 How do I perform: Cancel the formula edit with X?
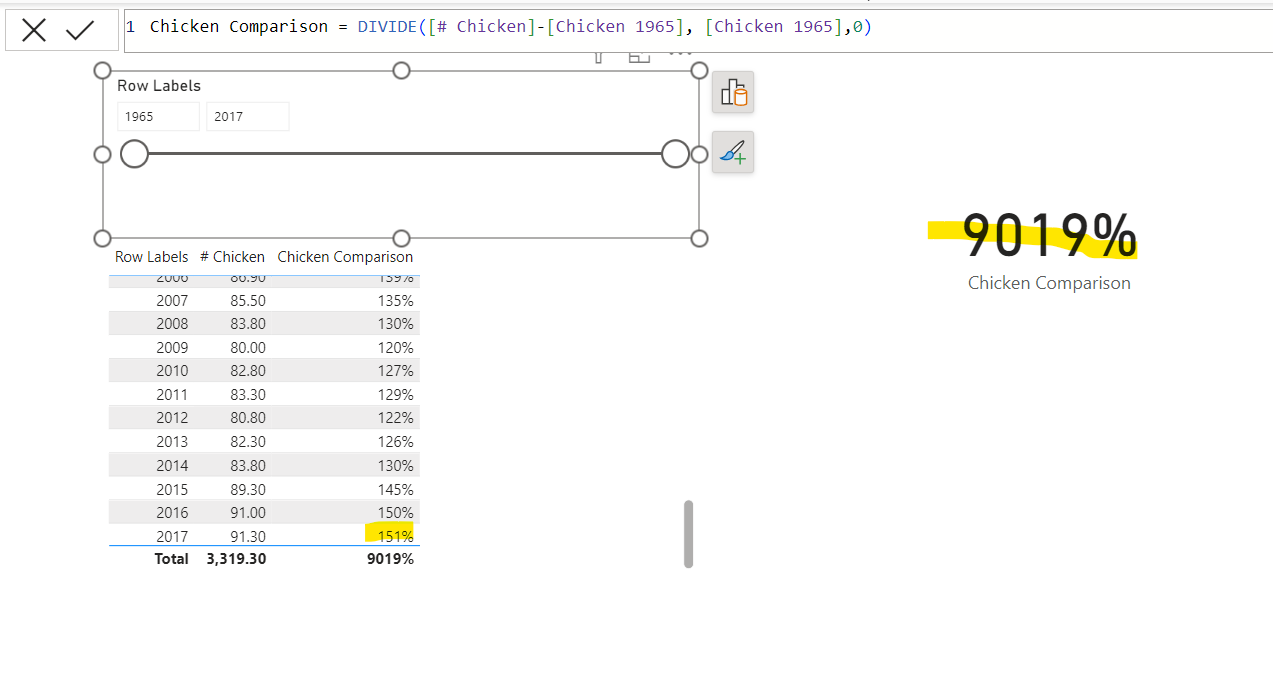[x=34, y=31]
